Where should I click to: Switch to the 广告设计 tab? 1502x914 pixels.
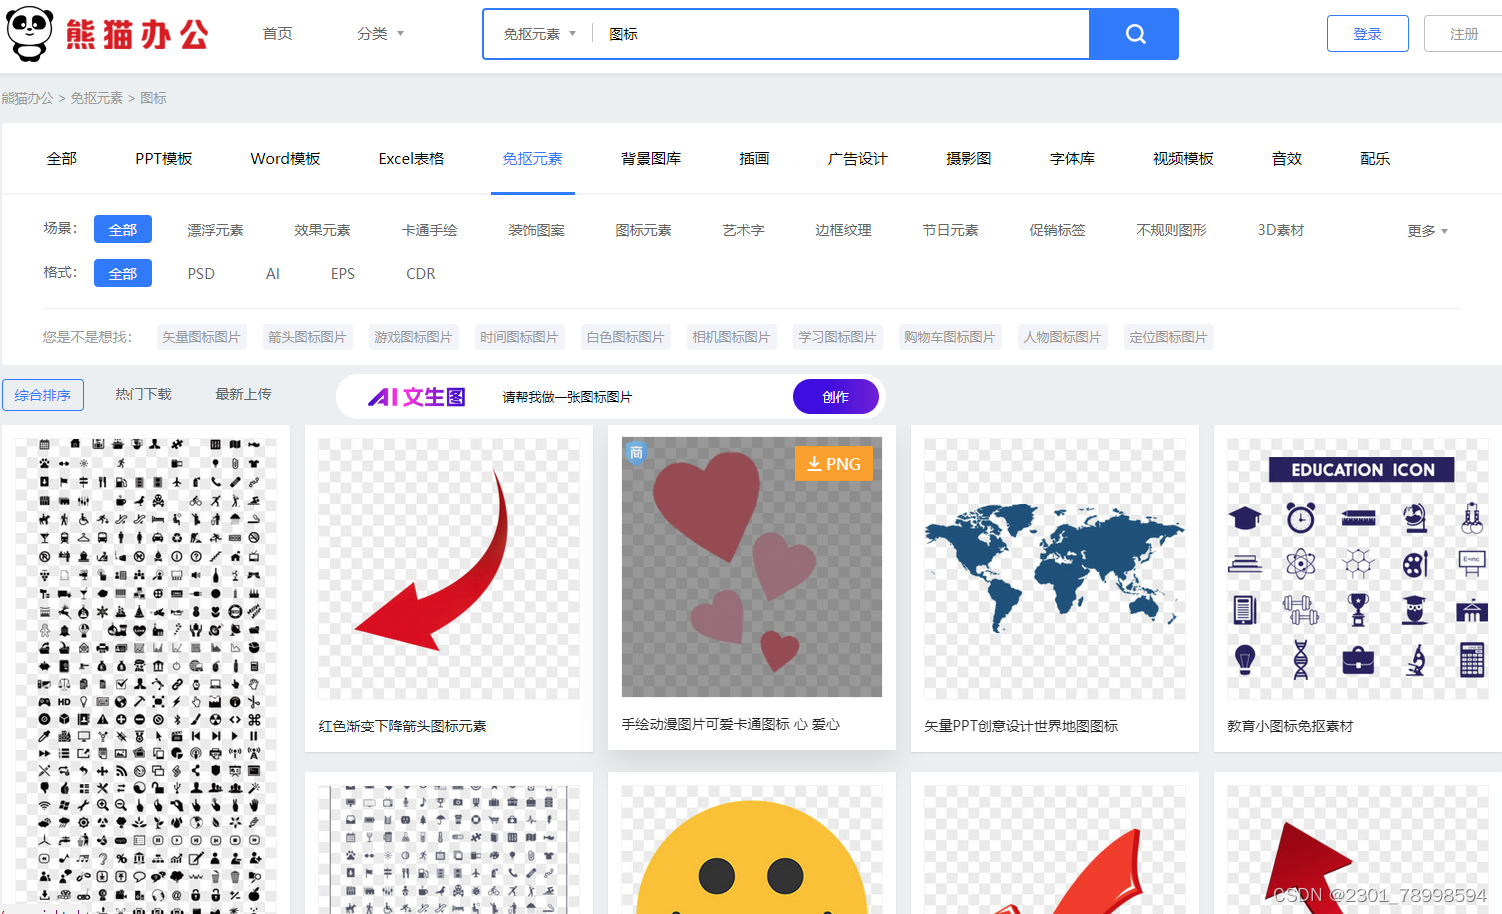857,159
